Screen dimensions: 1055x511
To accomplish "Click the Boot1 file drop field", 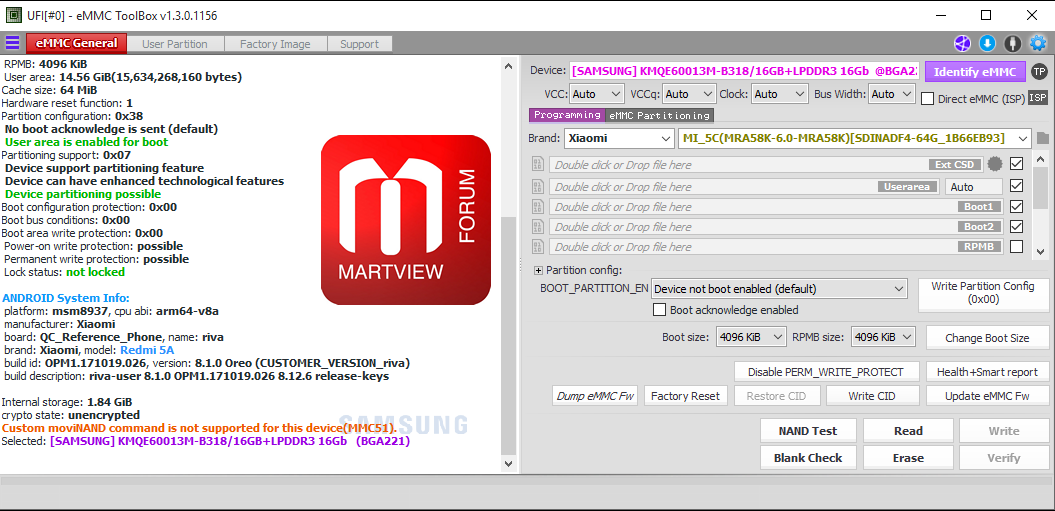I will tap(776, 207).
